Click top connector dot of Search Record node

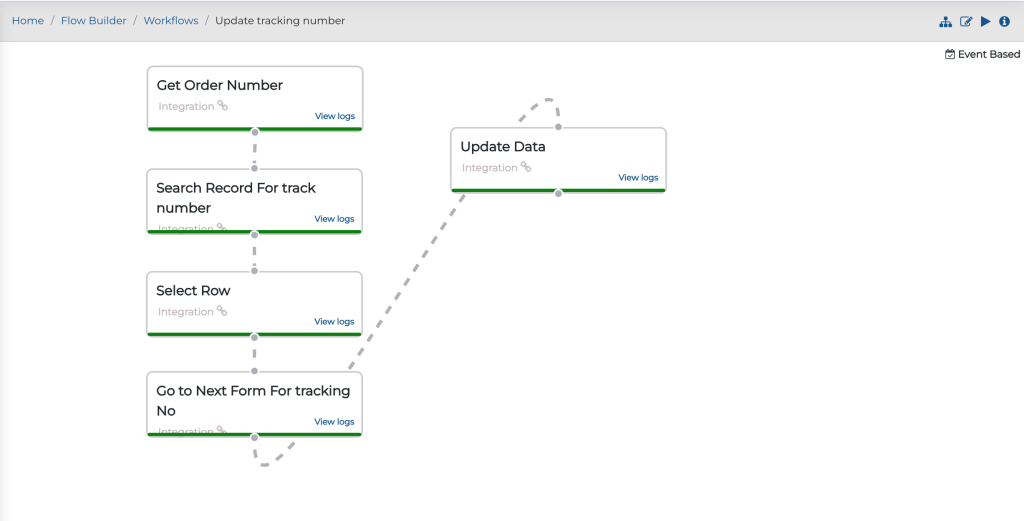[x=255, y=168]
